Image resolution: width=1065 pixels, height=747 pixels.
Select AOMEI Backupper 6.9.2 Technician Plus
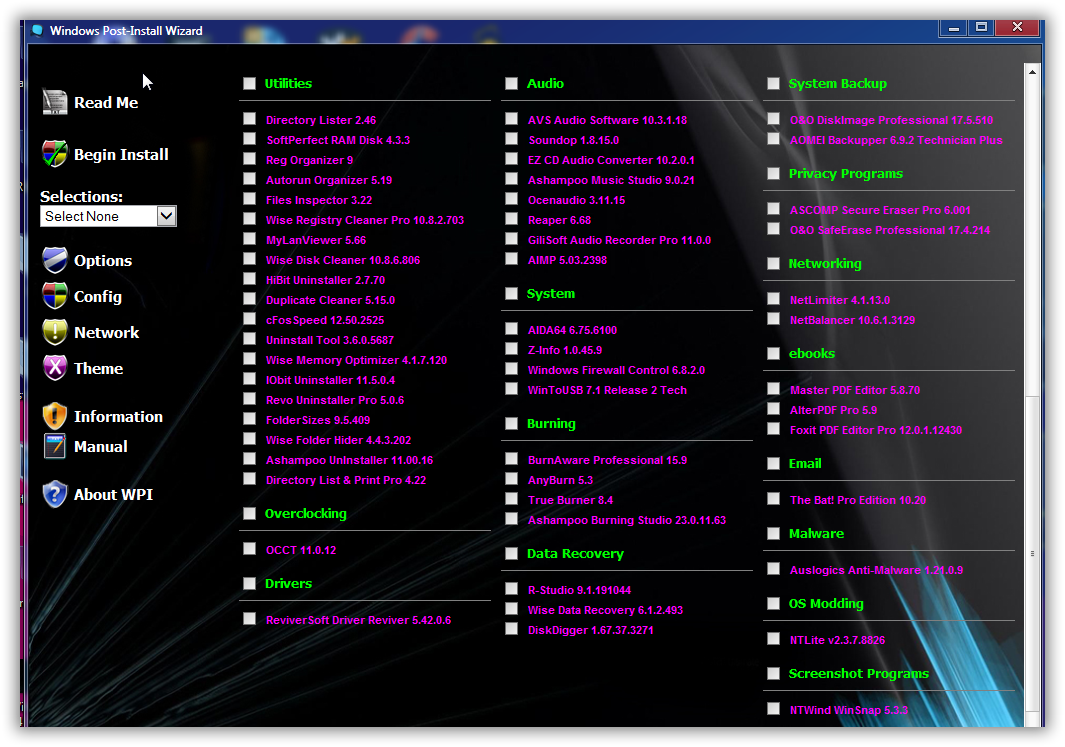(x=897, y=140)
